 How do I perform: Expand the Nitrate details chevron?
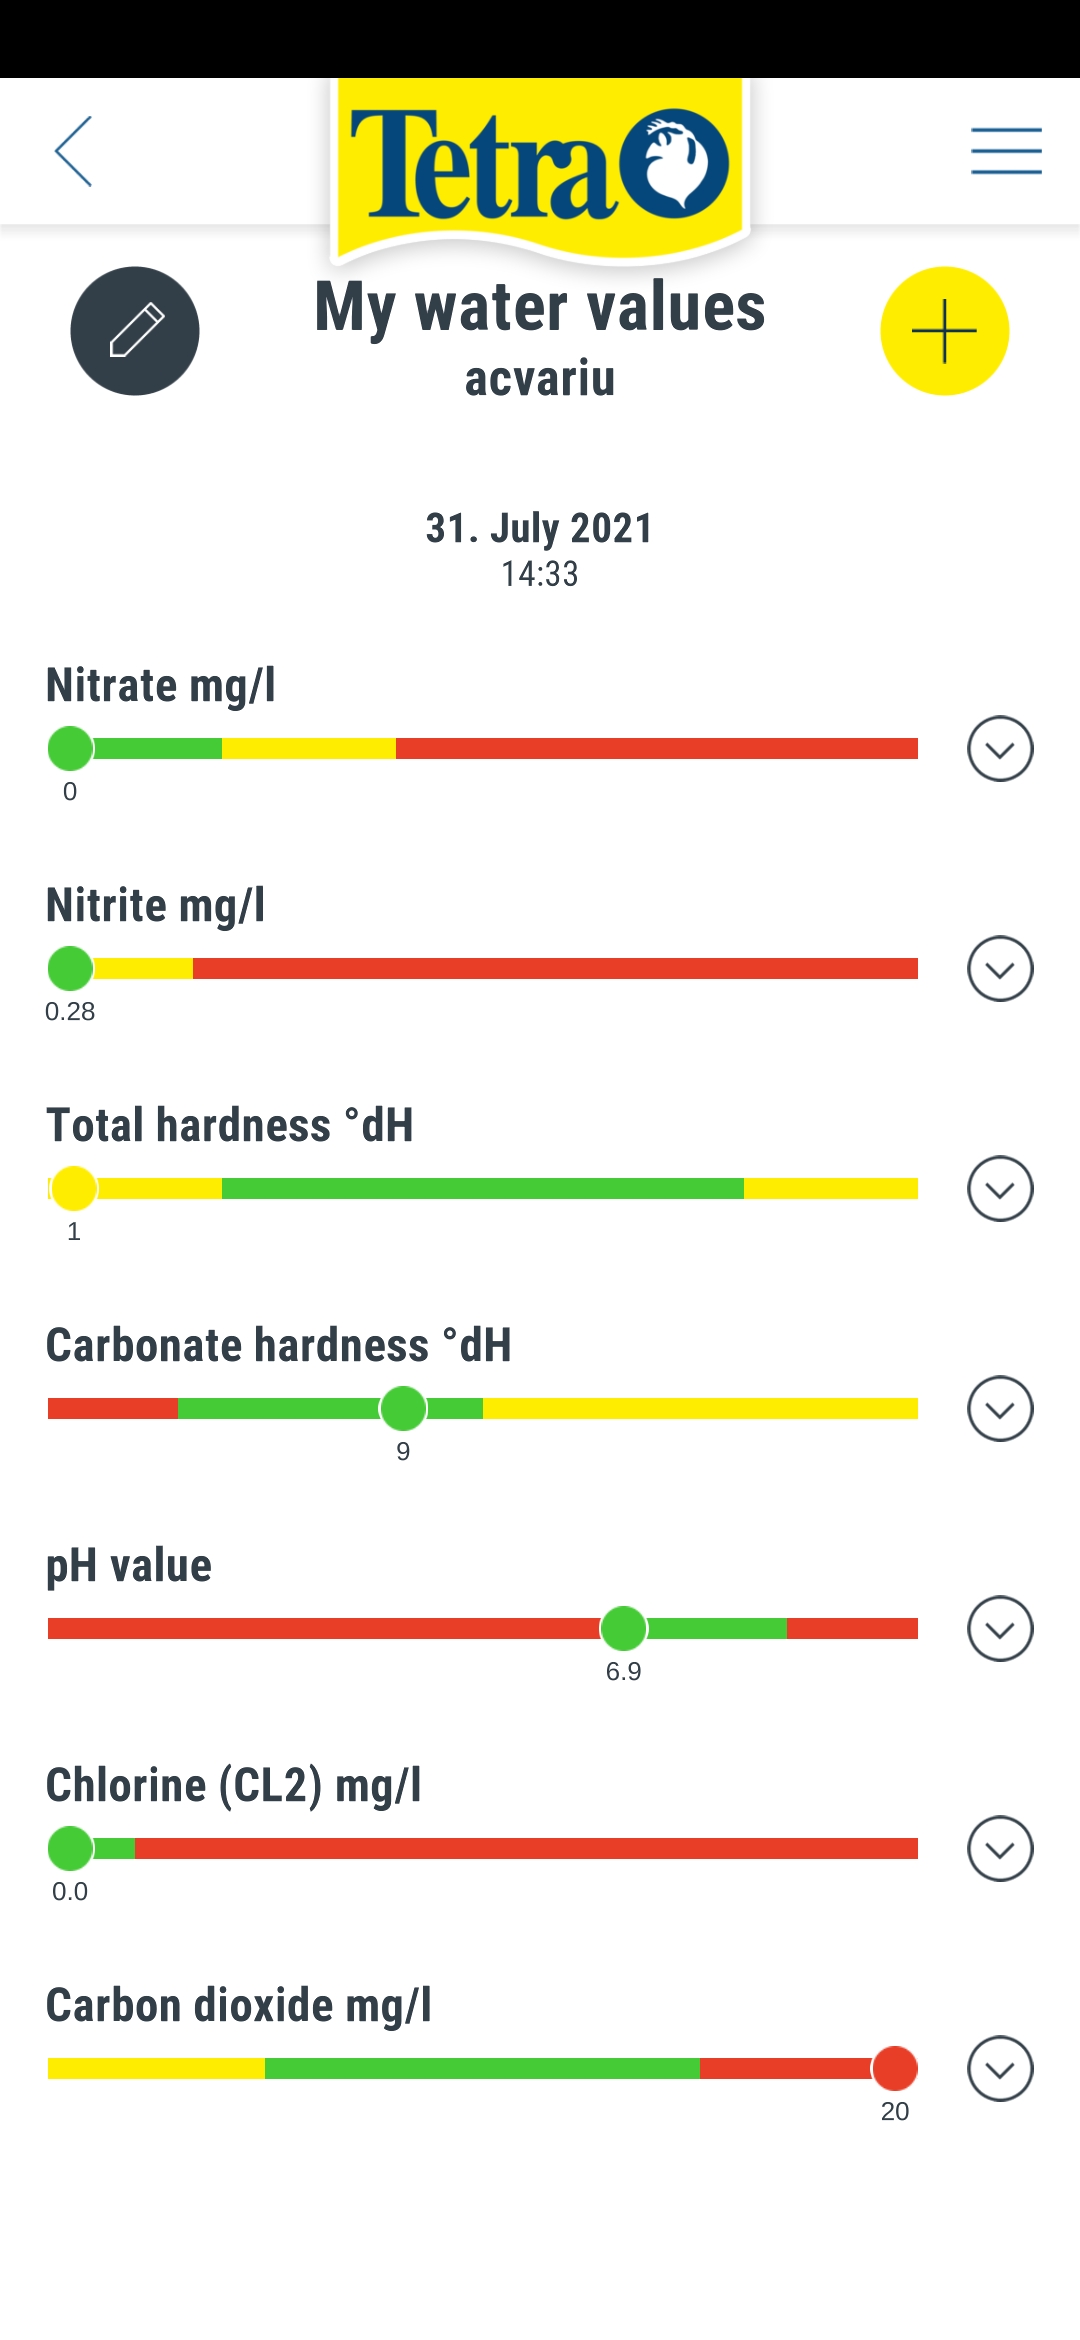tap(1000, 749)
